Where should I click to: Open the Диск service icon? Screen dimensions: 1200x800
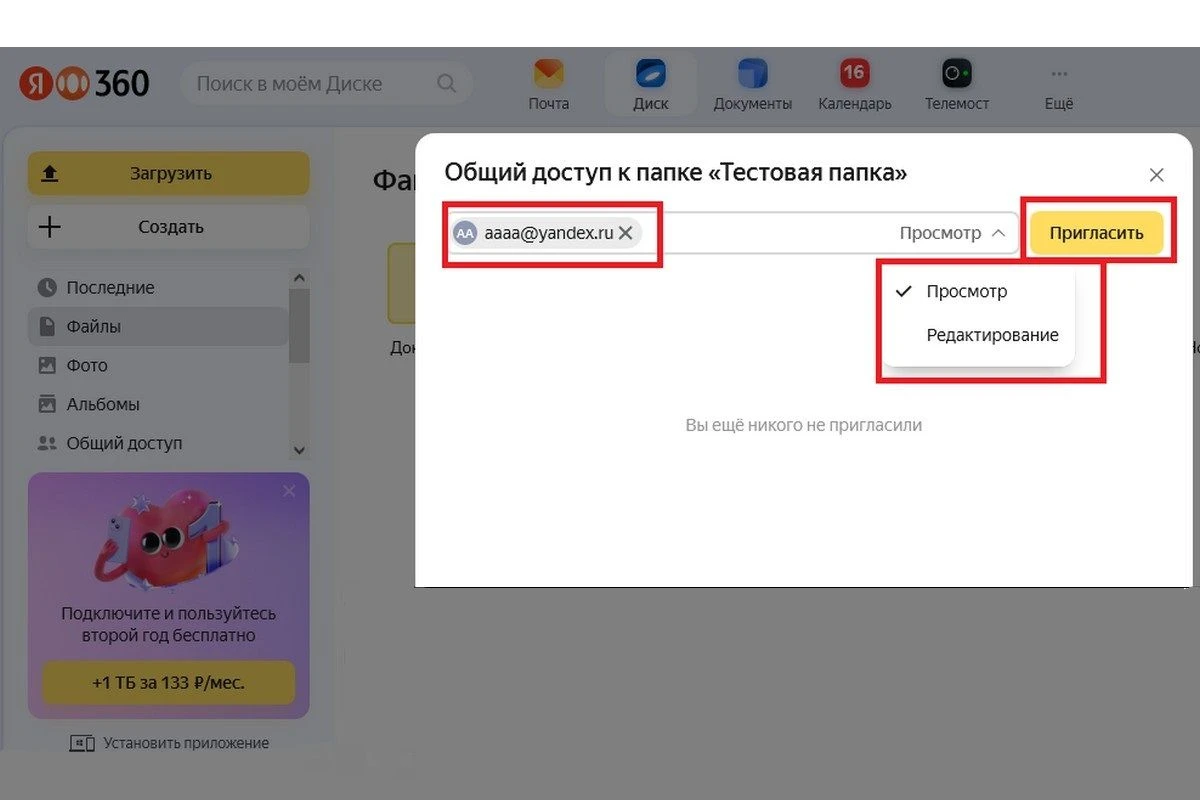tap(651, 74)
